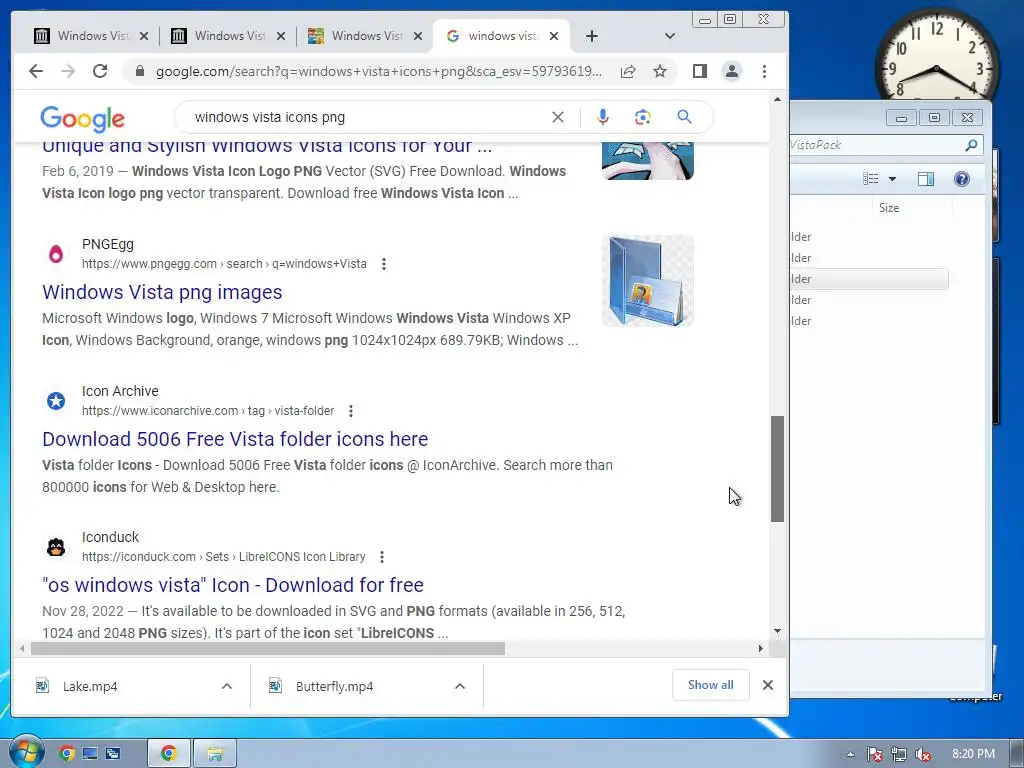Open taskbar clock 8:20 PM
Image resolution: width=1024 pixels, height=768 pixels.
tap(973, 754)
